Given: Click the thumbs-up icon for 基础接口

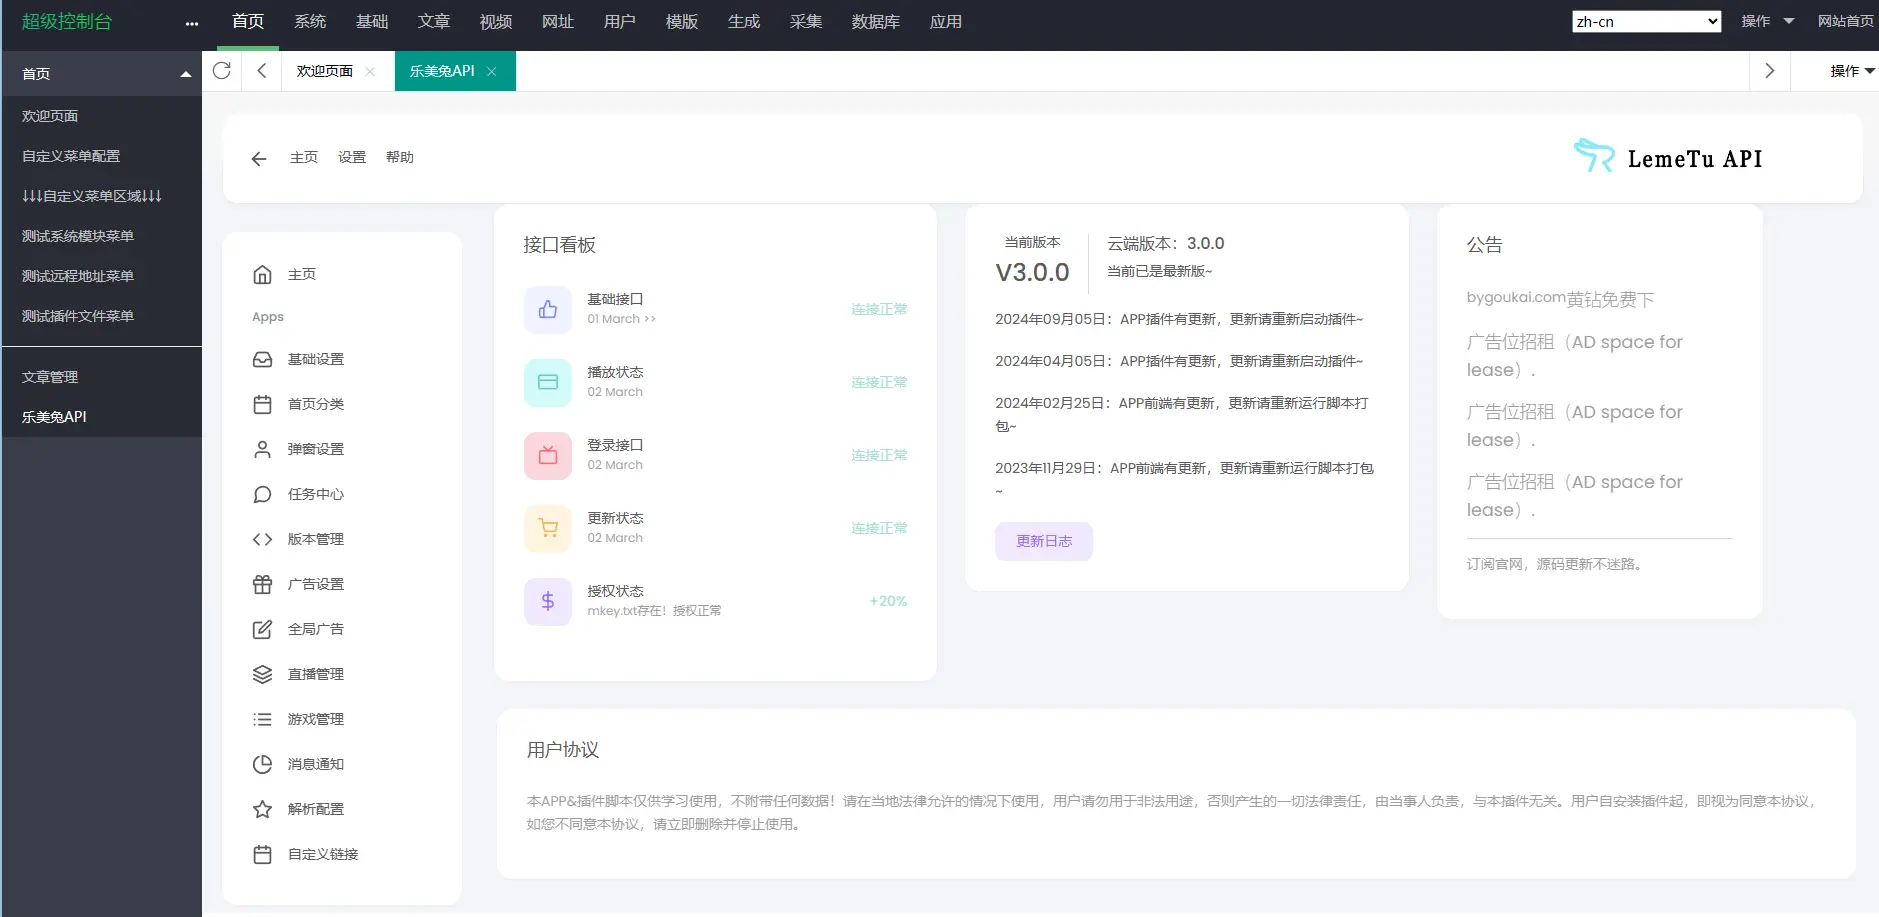Looking at the screenshot, I should tap(546, 309).
